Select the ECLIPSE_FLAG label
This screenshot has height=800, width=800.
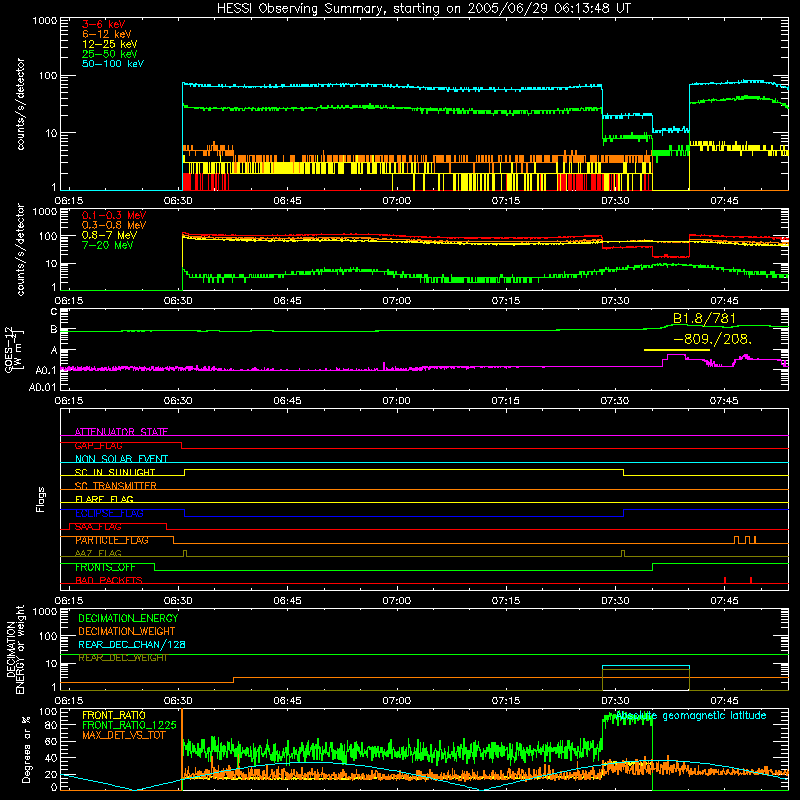[x=109, y=513]
